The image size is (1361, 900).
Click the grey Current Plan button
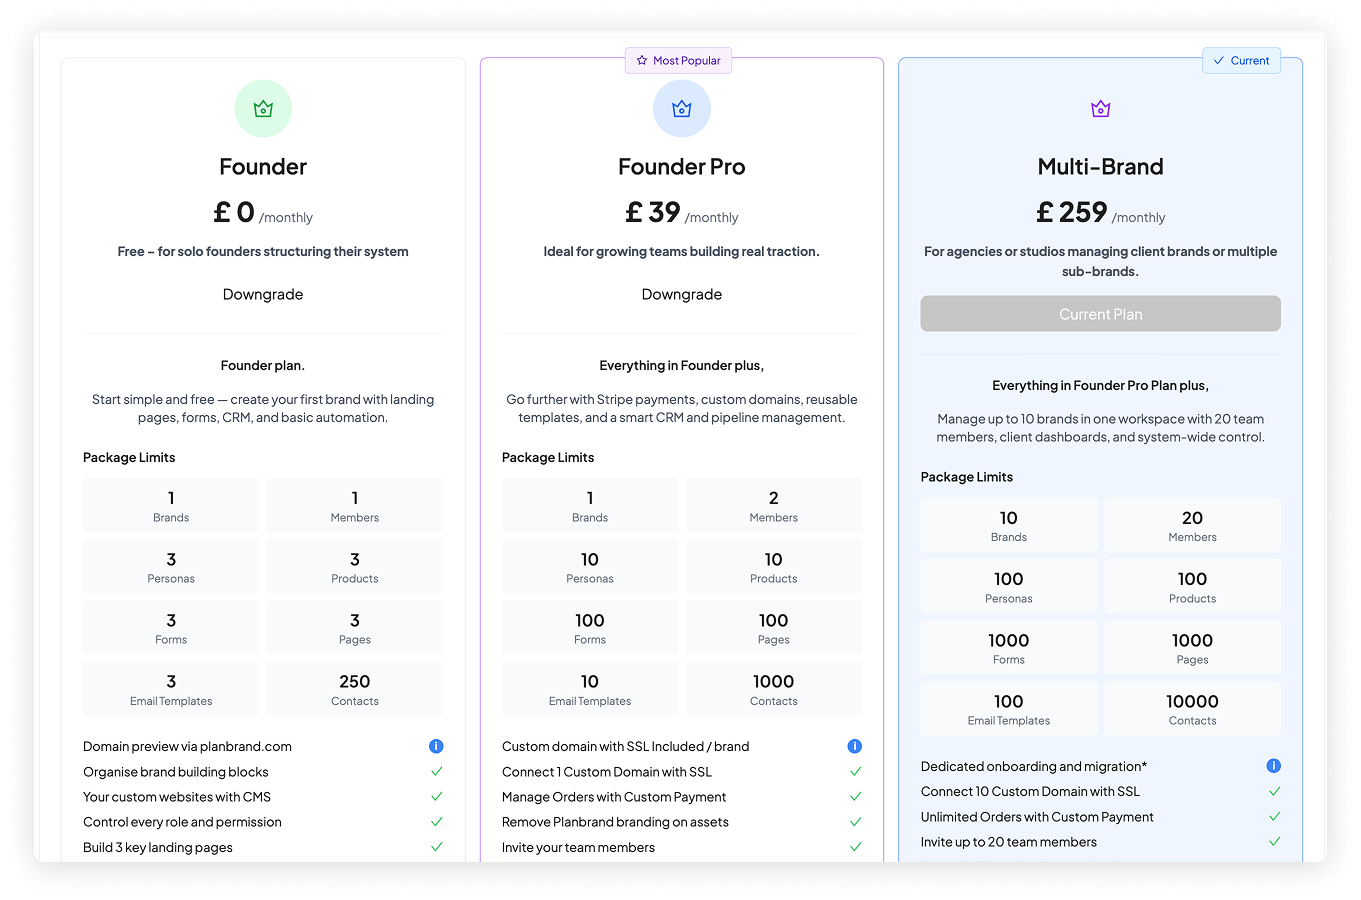click(x=1100, y=314)
